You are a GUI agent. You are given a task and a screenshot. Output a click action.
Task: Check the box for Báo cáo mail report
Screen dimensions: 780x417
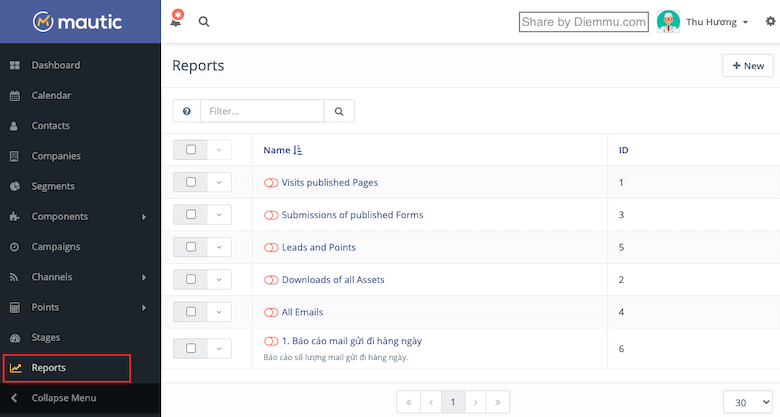(191, 348)
